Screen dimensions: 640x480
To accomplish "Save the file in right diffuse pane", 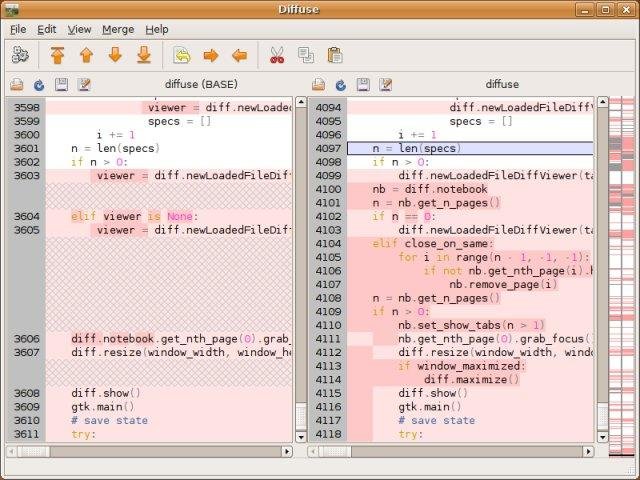I will (363, 85).
